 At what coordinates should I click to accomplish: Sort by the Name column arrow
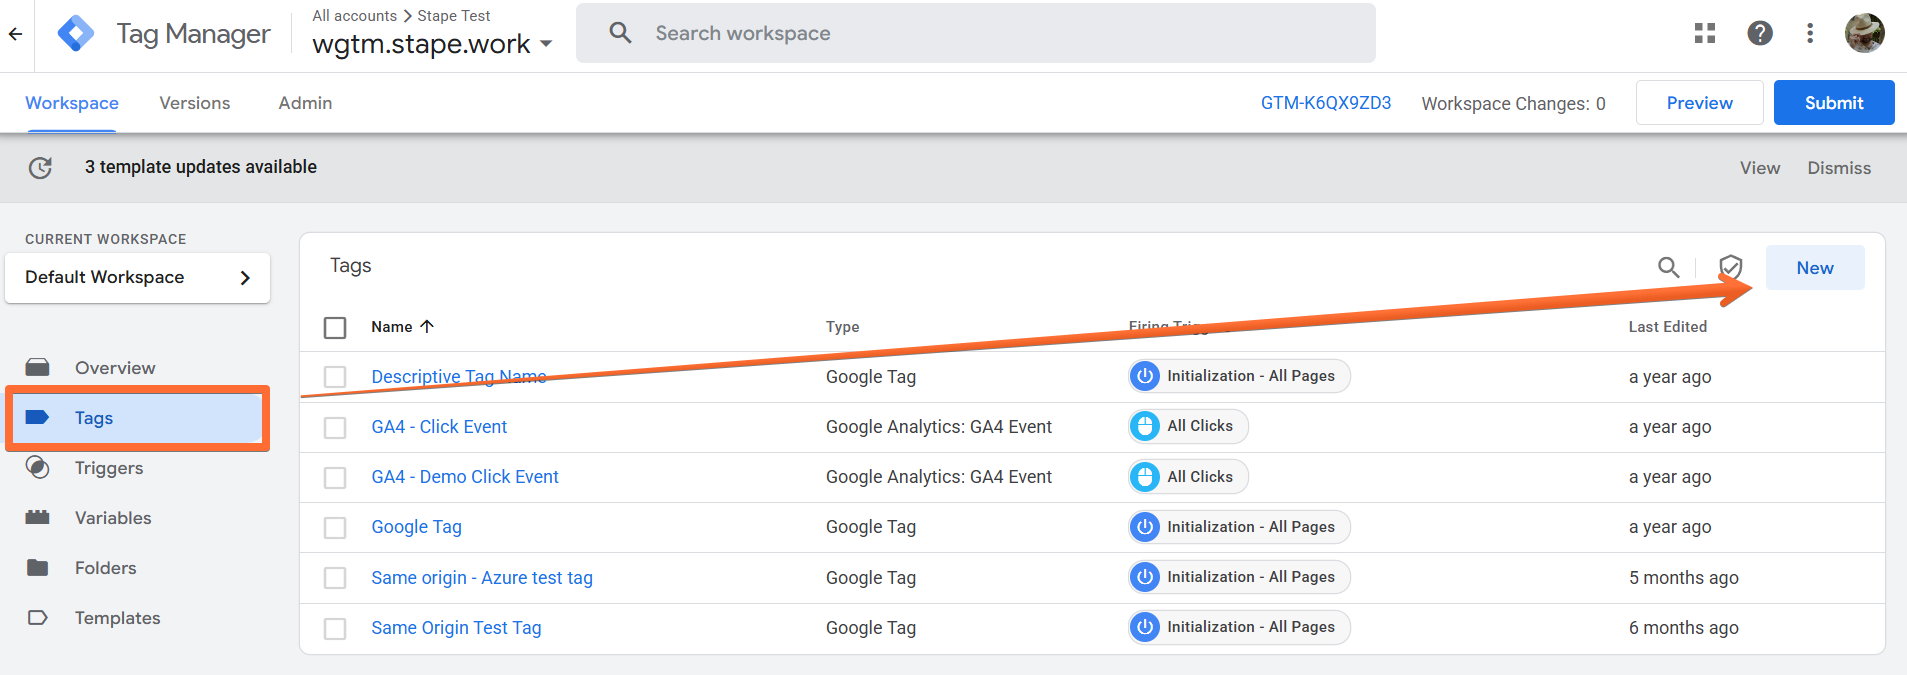(x=427, y=326)
